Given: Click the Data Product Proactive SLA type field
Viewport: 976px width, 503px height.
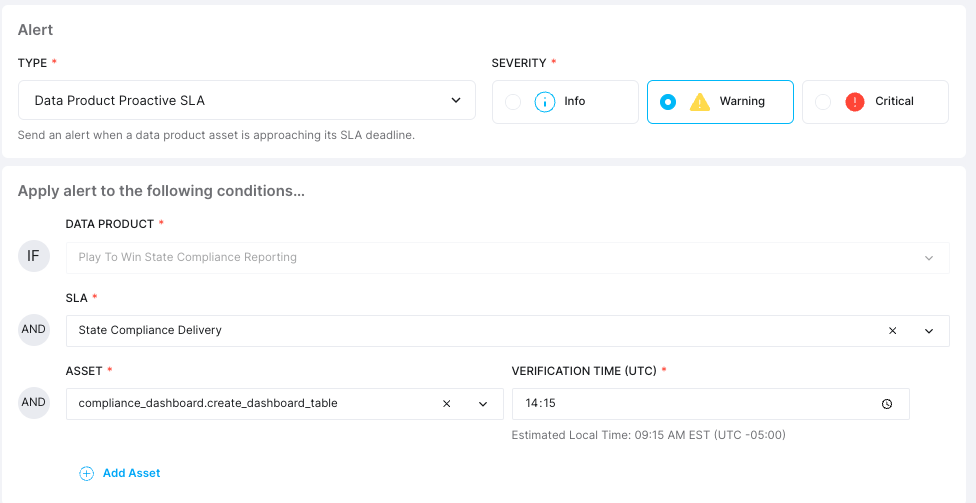Looking at the screenshot, I should click(230, 100).
